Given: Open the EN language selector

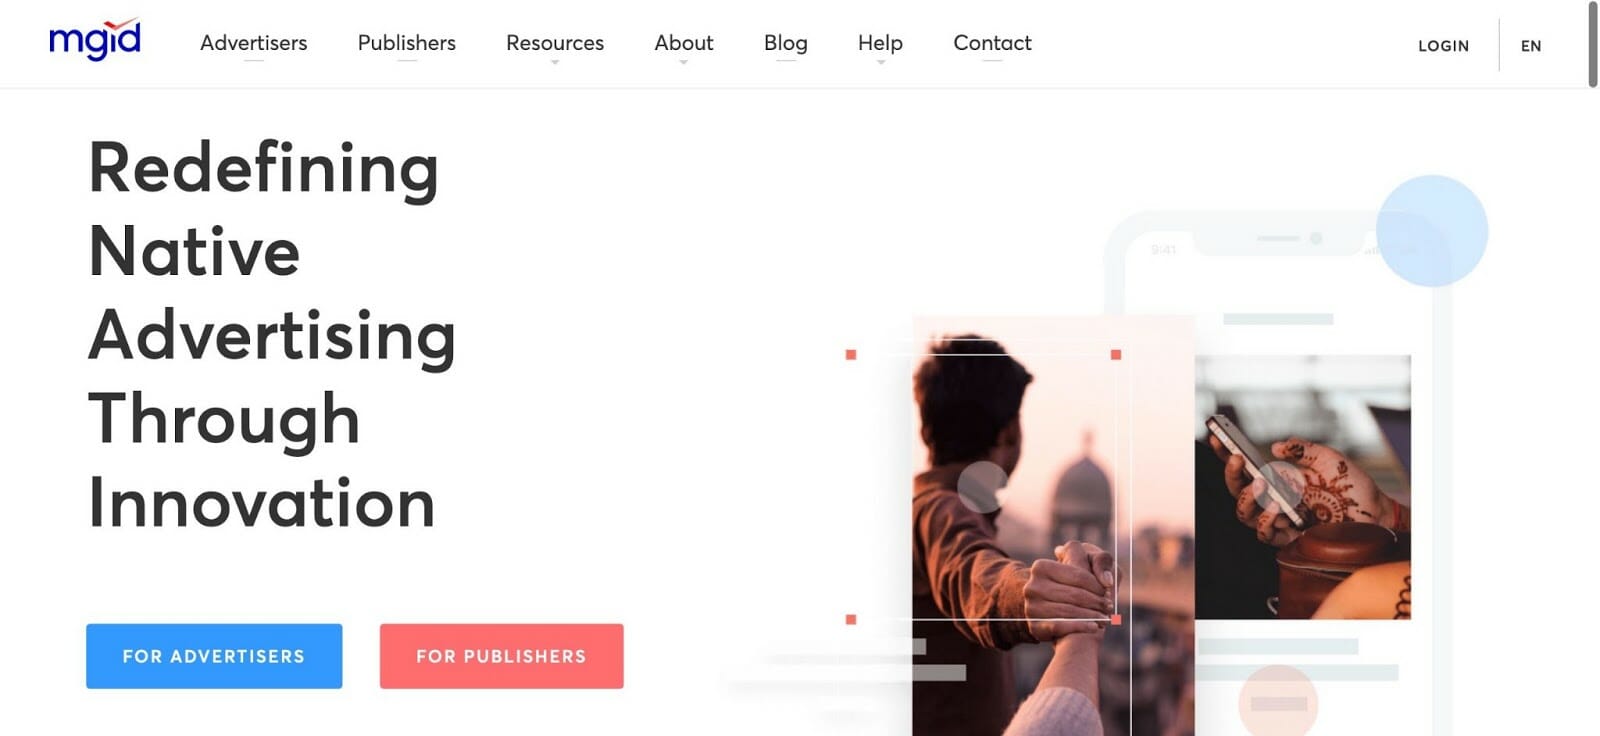Looking at the screenshot, I should (x=1531, y=46).
